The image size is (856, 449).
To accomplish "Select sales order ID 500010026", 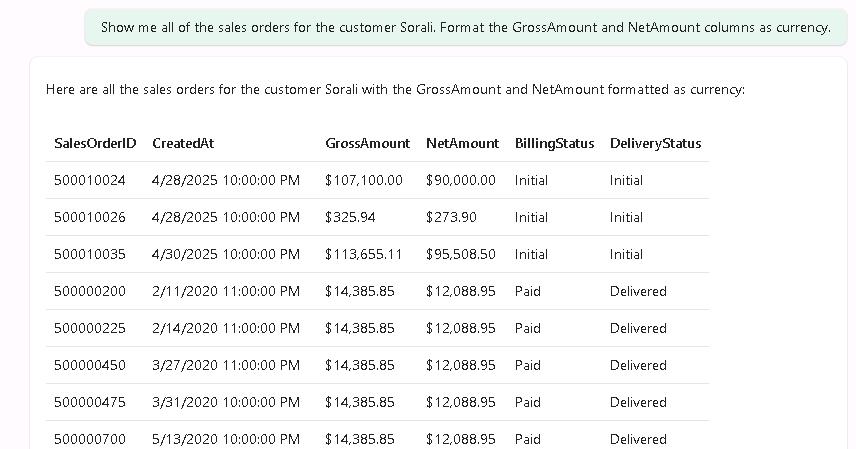I will point(90,217).
